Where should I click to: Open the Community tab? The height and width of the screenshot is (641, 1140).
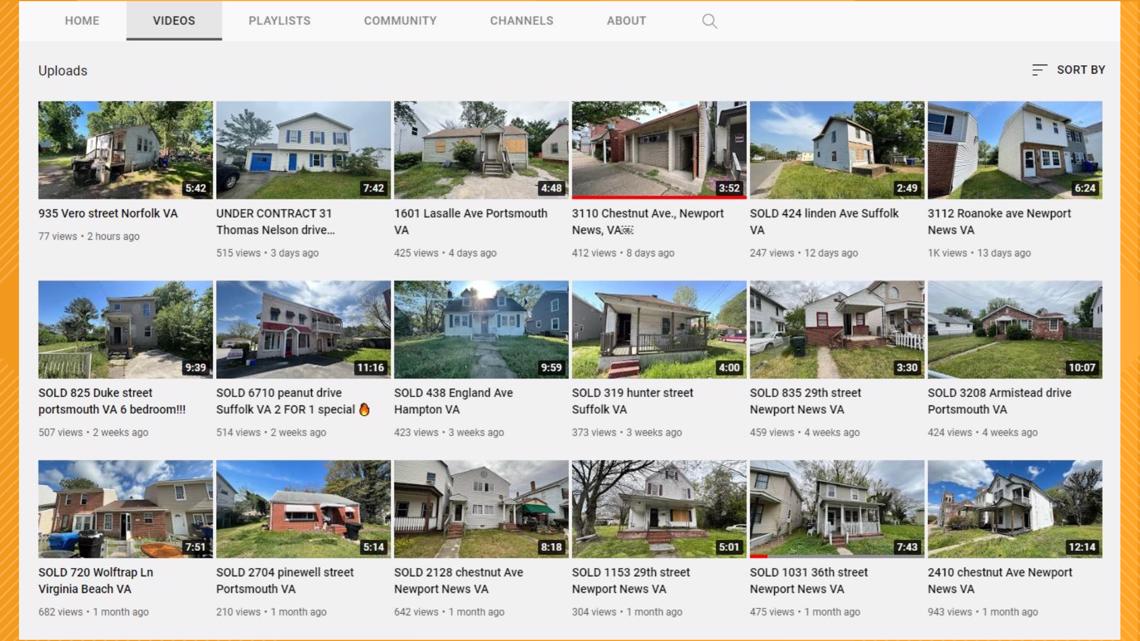coord(400,20)
